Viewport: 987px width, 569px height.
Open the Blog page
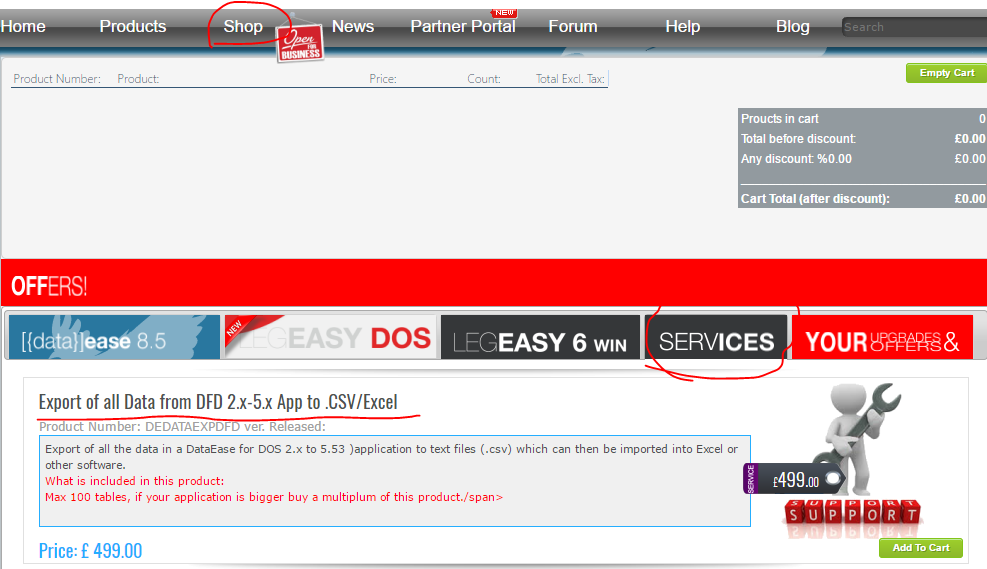792,26
